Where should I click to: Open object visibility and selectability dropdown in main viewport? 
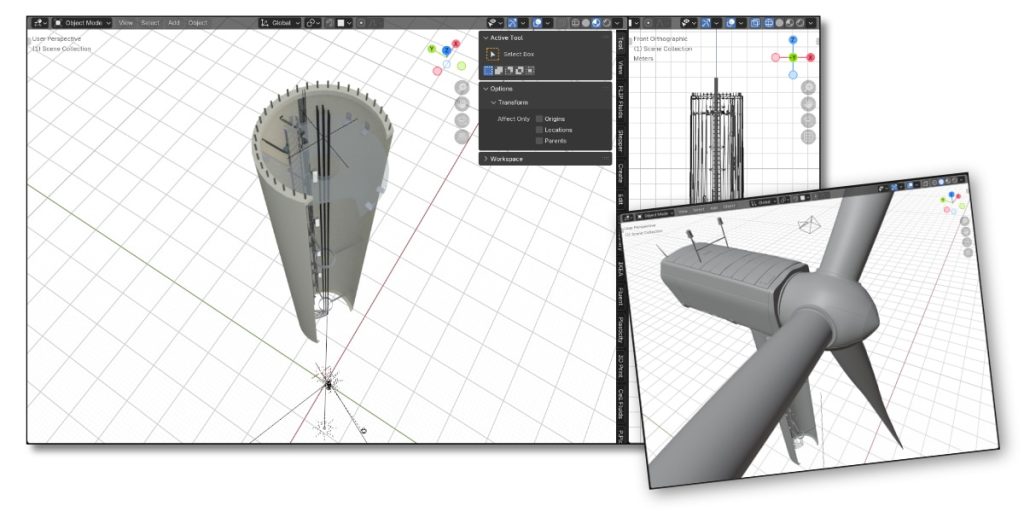[x=496, y=23]
